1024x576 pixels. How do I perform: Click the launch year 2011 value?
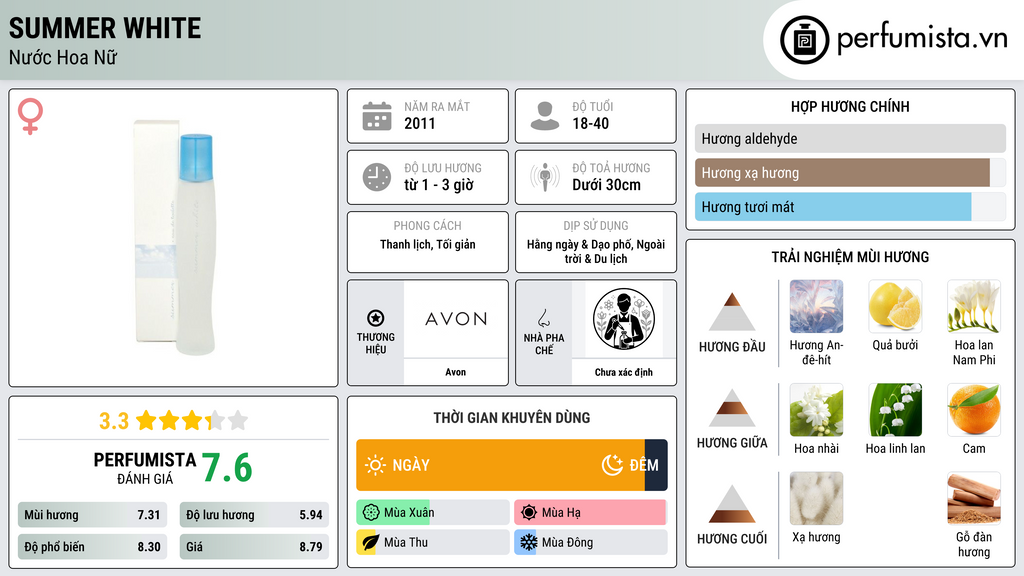419,123
